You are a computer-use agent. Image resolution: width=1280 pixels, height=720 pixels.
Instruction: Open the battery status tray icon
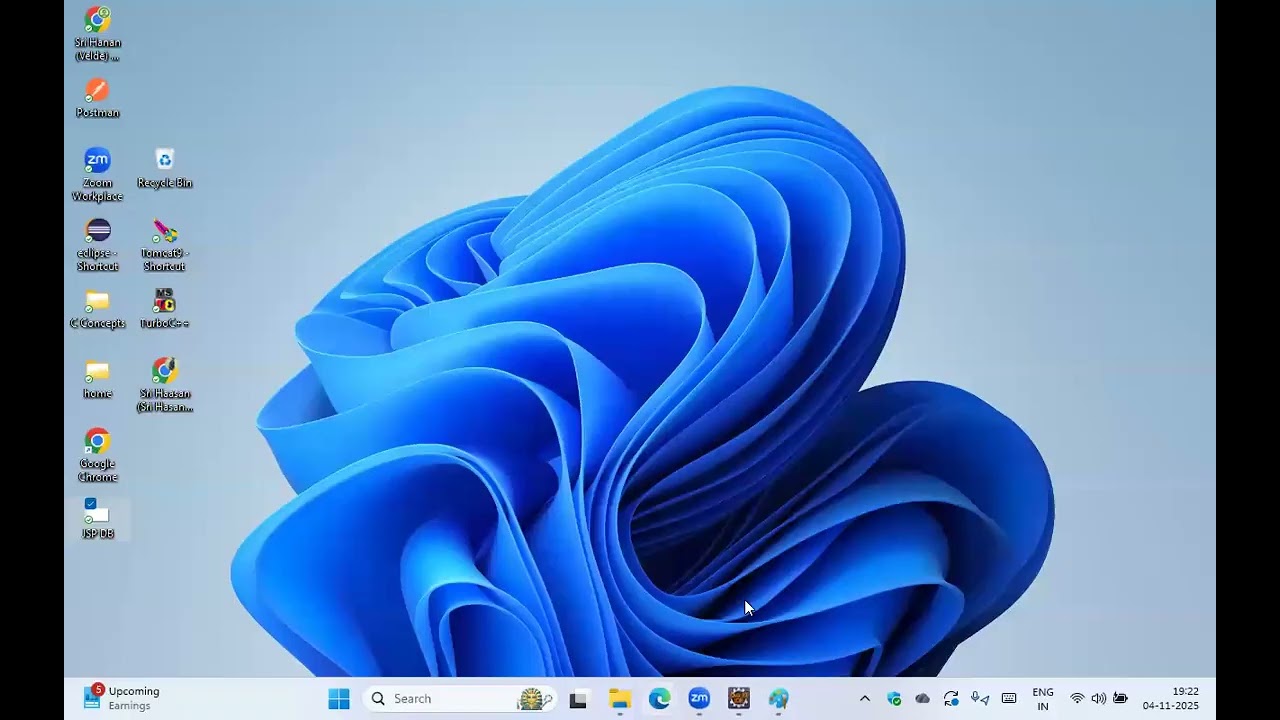point(1120,699)
